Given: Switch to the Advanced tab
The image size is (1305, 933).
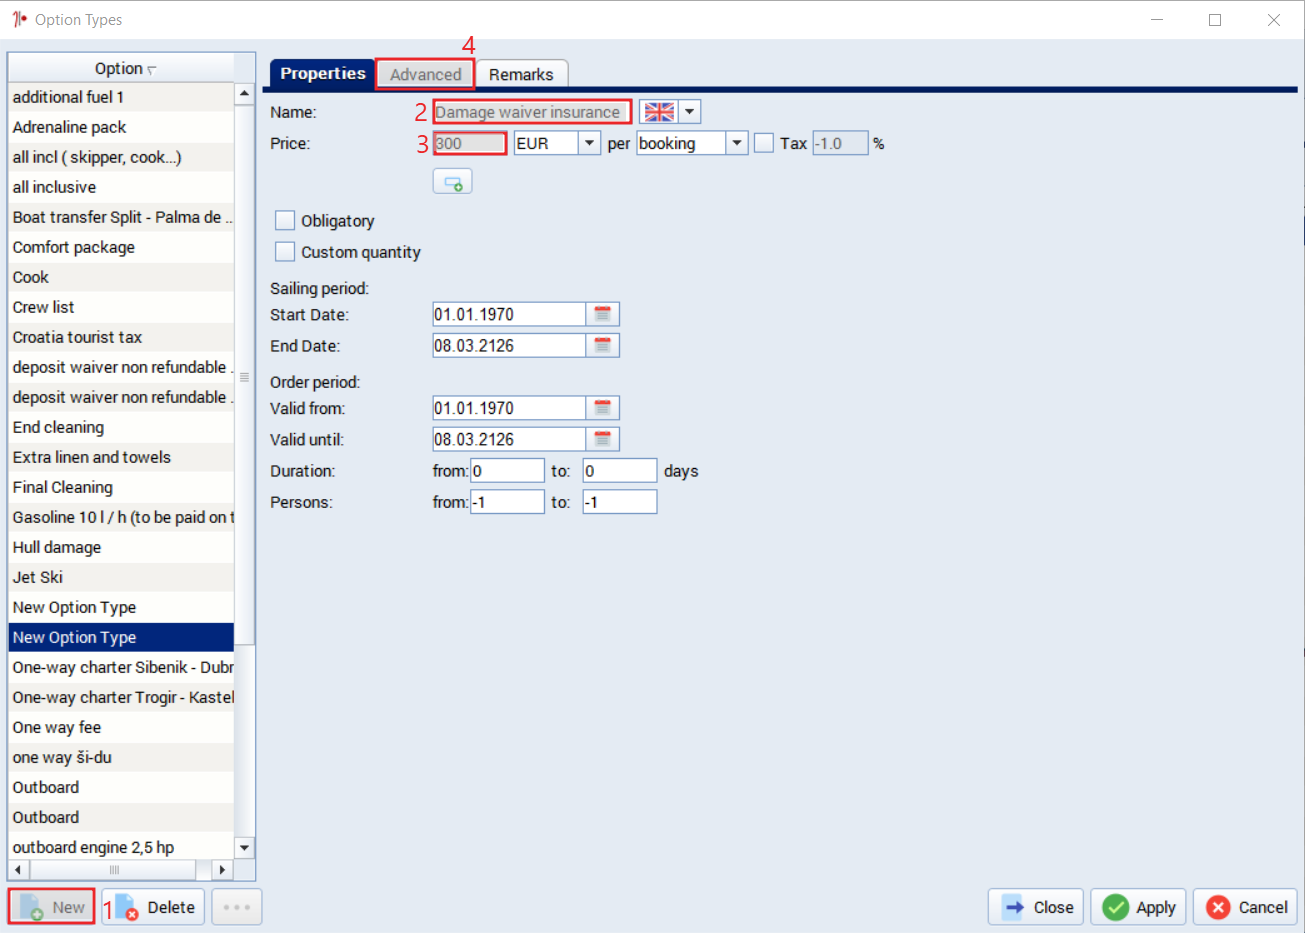Looking at the screenshot, I should click(x=425, y=74).
